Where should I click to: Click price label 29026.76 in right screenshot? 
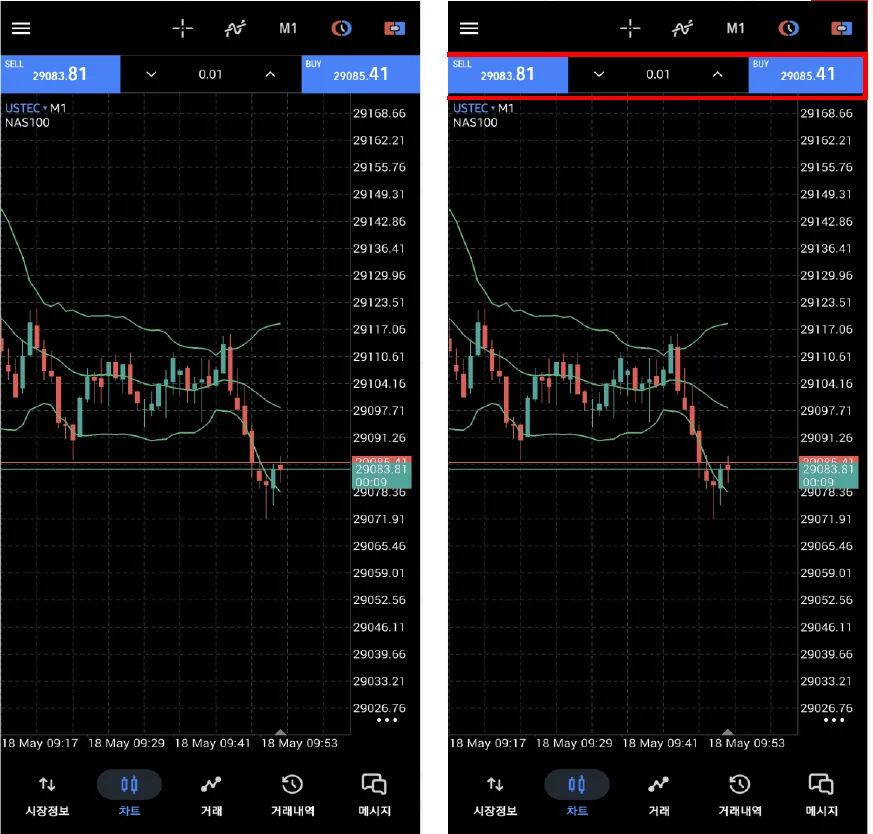point(826,708)
